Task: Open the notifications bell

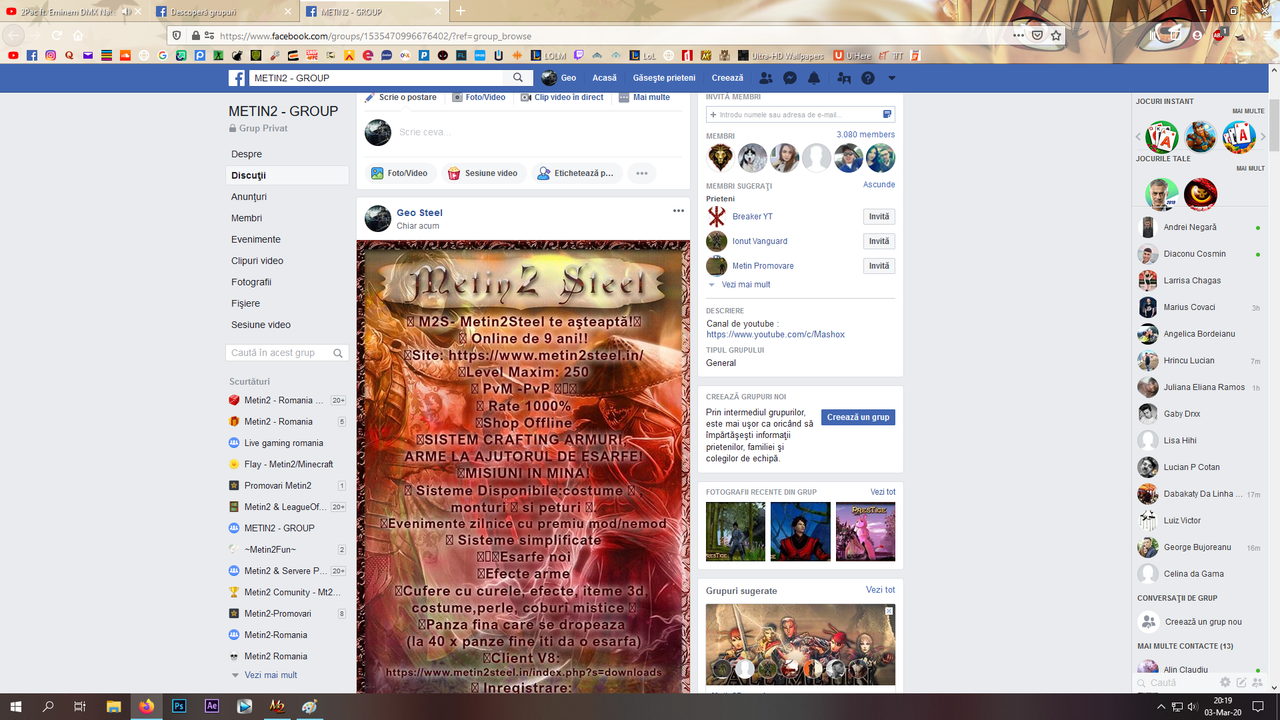Action: tap(814, 78)
